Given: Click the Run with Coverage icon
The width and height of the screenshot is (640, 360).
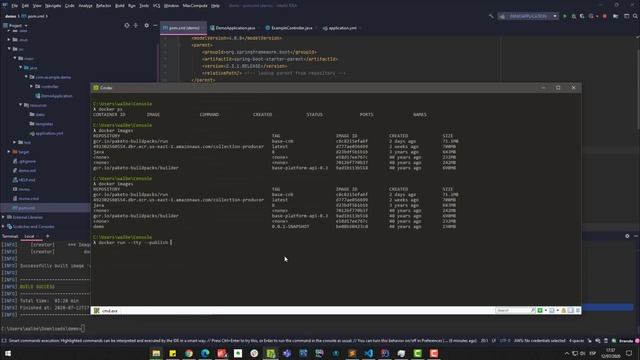Looking at the screenshot, I should [582, 16].
